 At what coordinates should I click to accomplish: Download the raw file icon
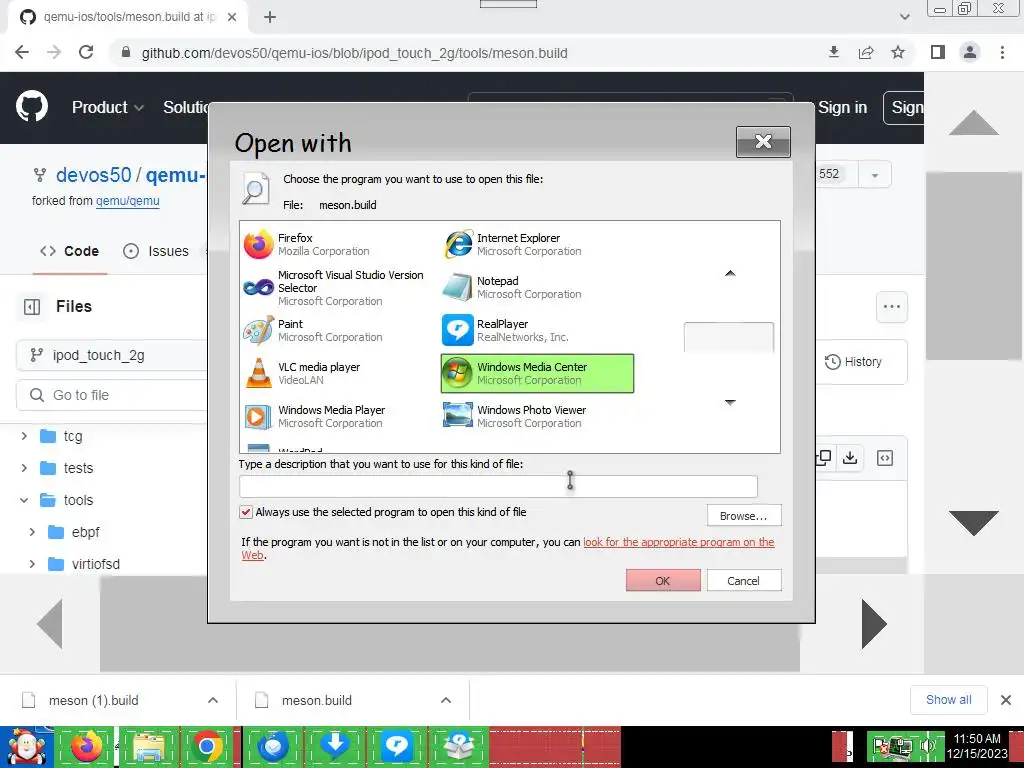(850, 458)
